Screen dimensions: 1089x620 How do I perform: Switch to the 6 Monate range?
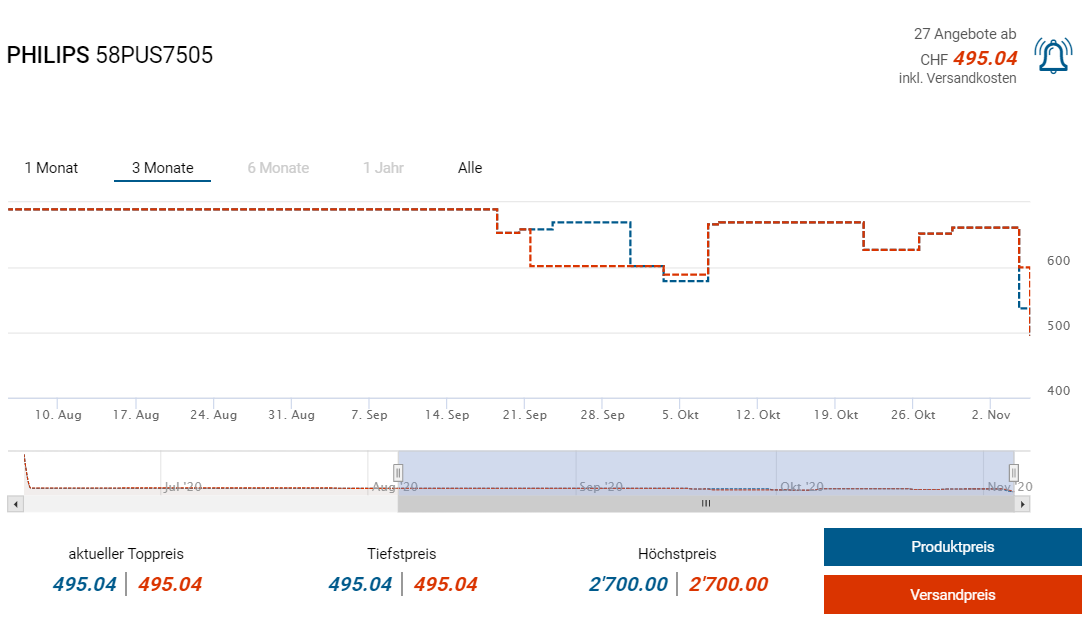click(278, 168)
